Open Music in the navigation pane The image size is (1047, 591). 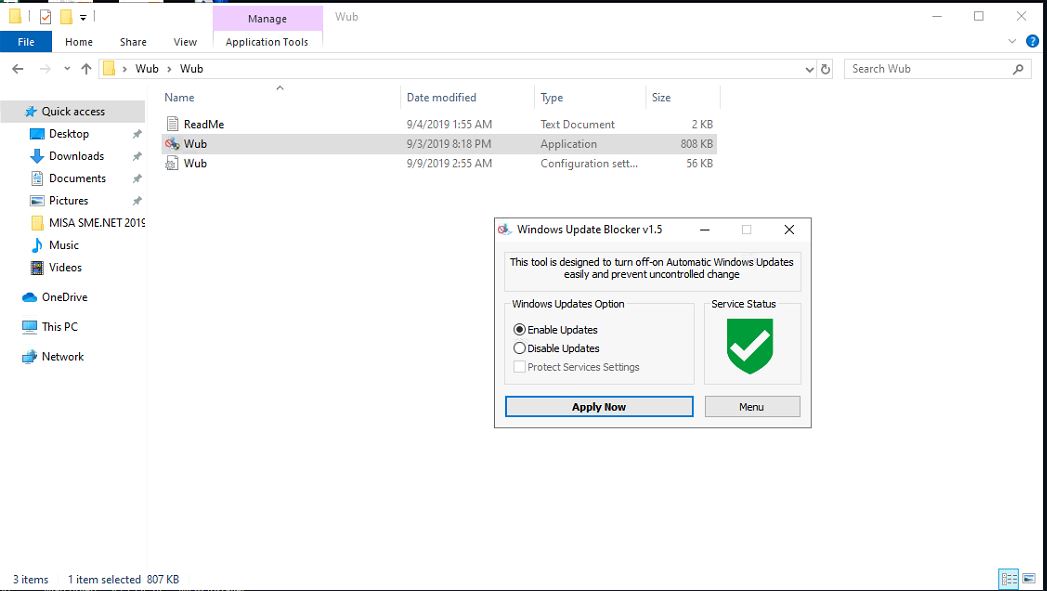point(63,245)
